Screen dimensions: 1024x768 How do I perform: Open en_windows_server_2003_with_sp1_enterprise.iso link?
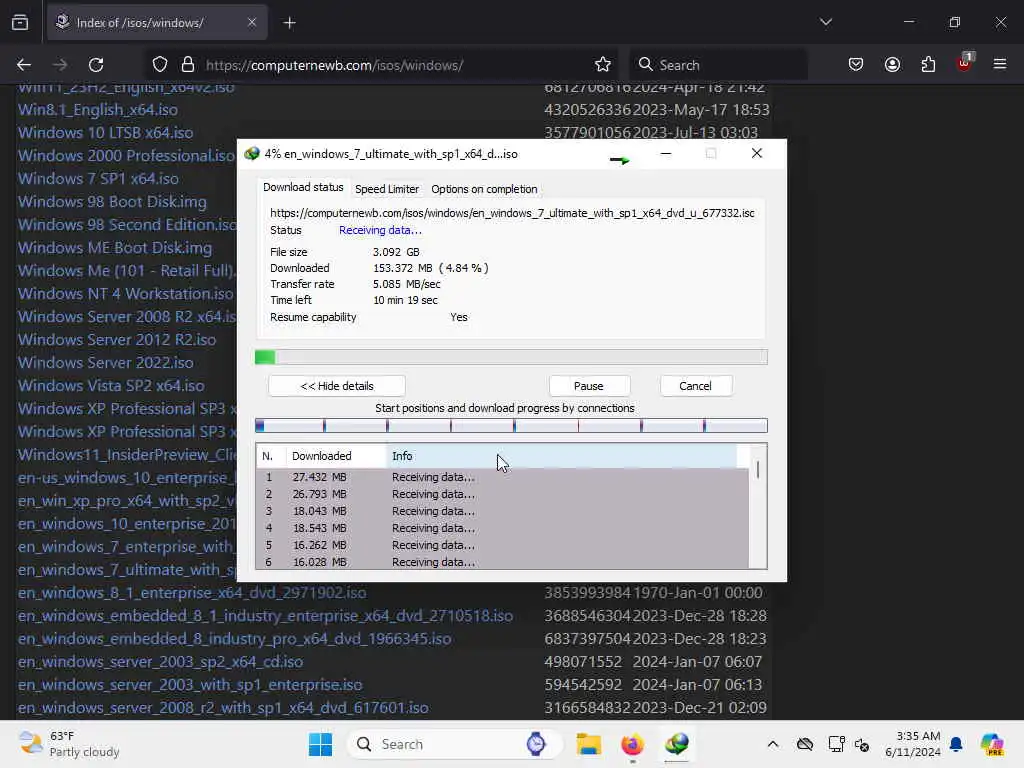(x=190, y=684)
